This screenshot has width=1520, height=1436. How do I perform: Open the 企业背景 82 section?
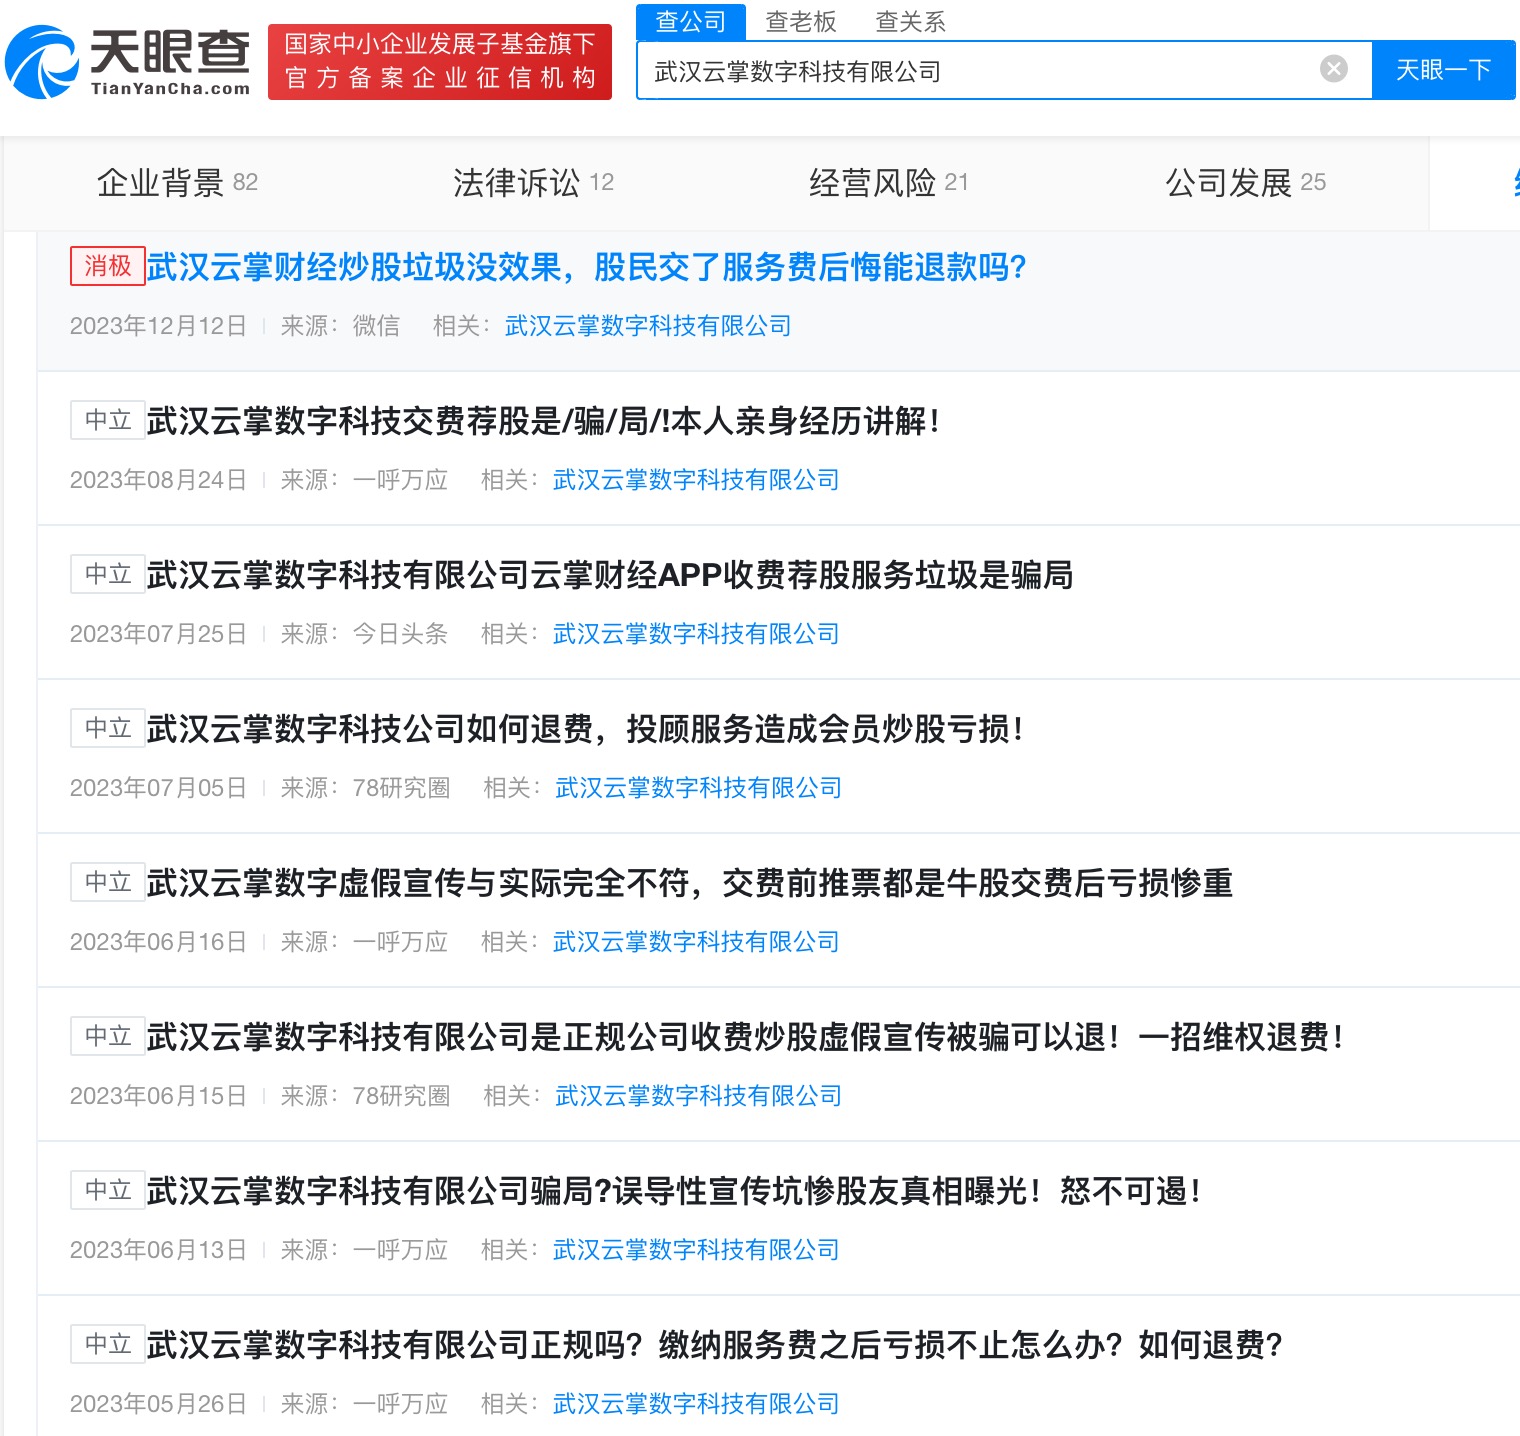178,183
